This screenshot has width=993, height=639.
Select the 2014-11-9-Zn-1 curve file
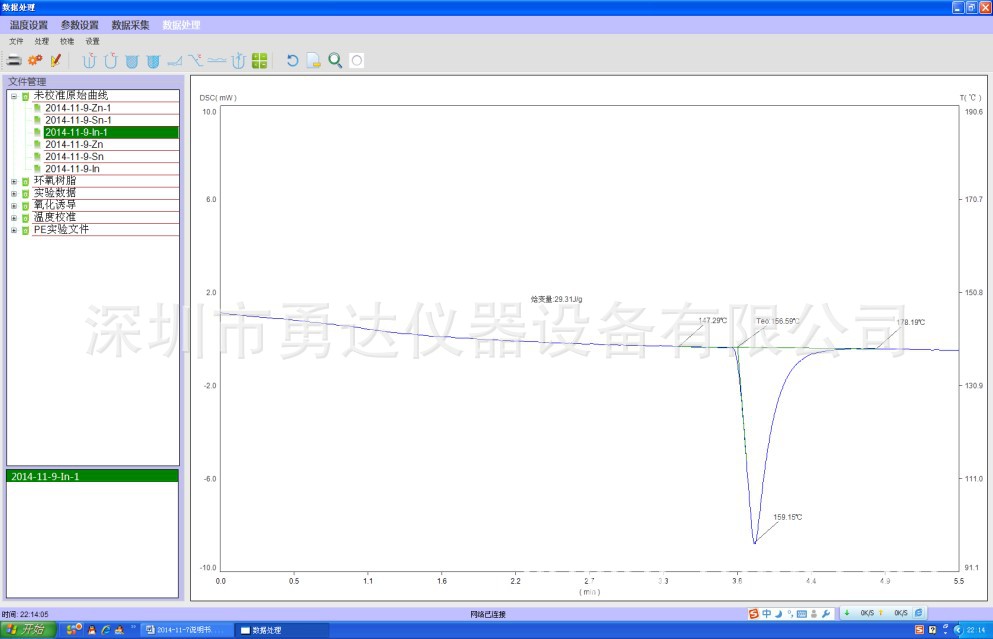click(78, 108)
